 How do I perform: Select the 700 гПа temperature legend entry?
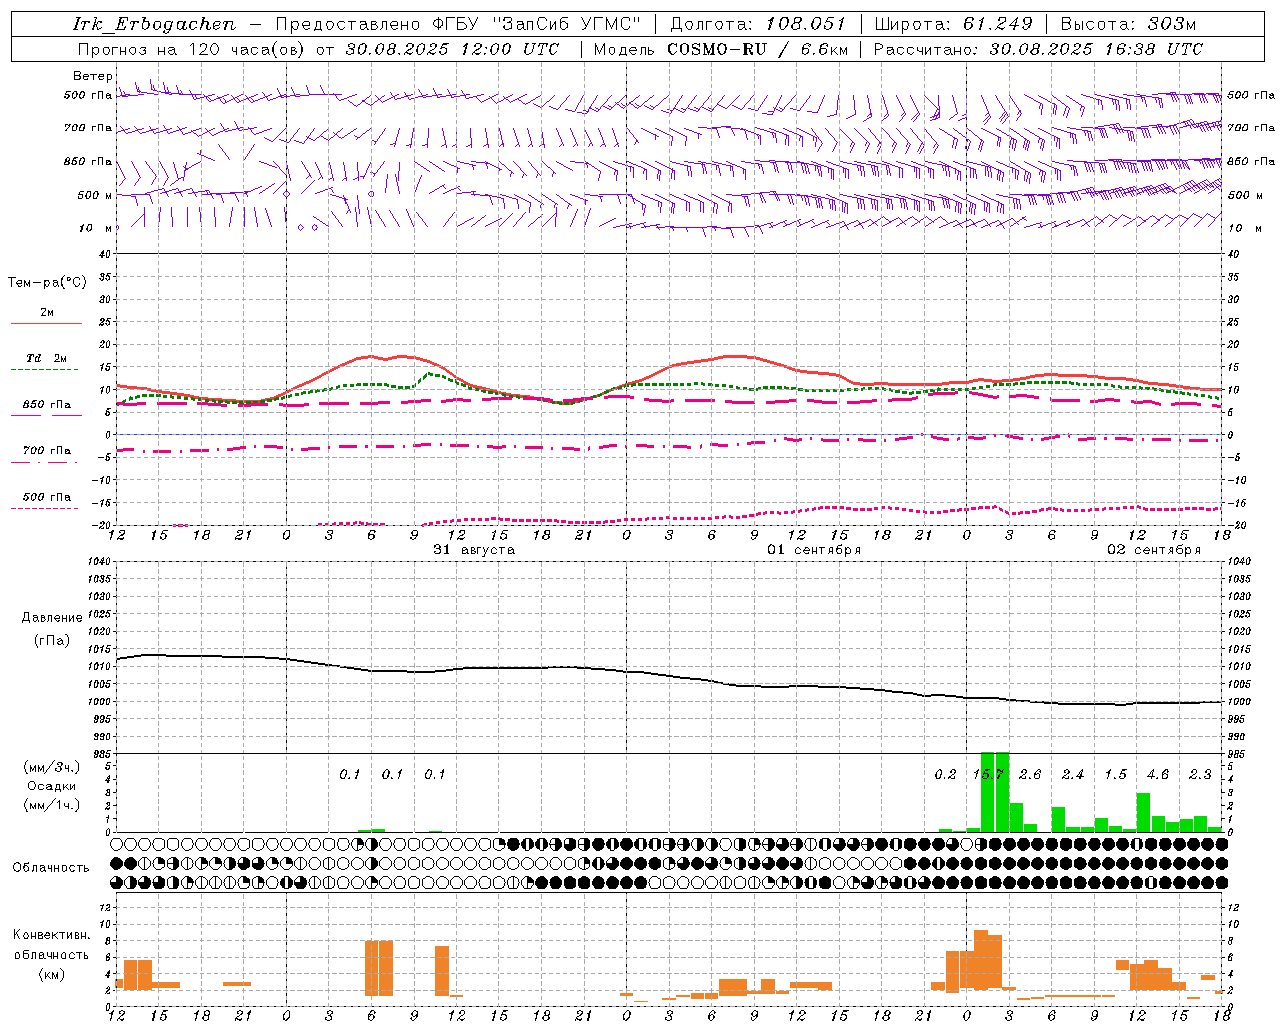coord(47,451)
